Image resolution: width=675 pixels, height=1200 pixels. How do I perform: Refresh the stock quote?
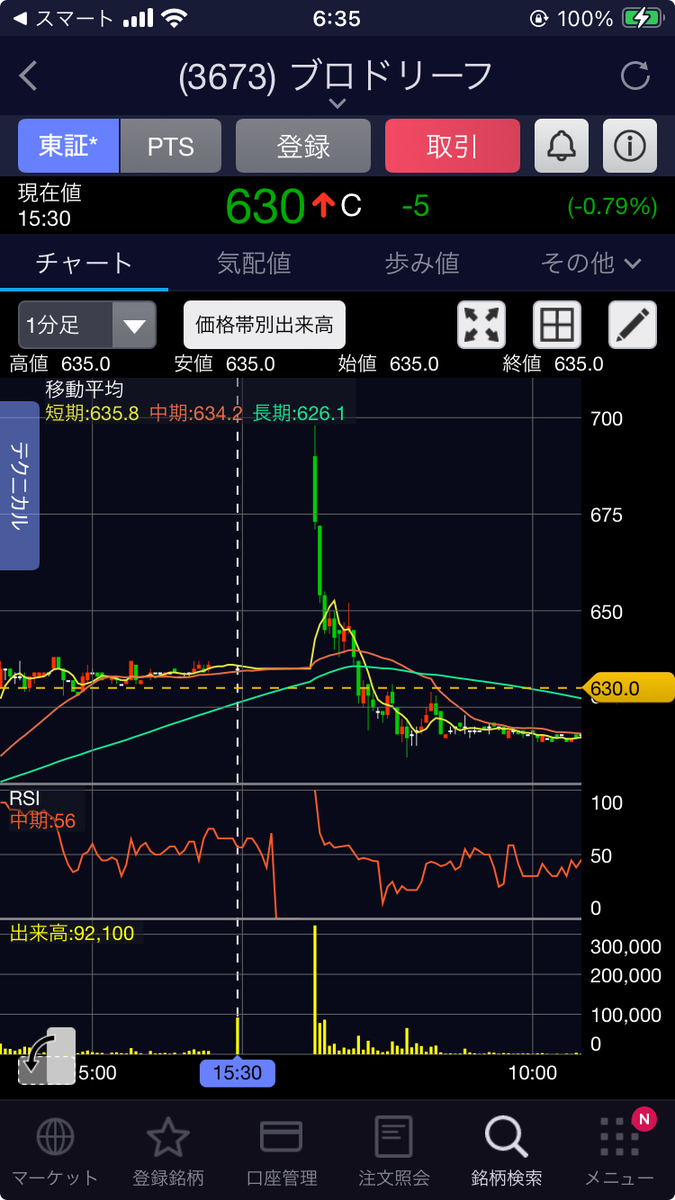[635, 76]
